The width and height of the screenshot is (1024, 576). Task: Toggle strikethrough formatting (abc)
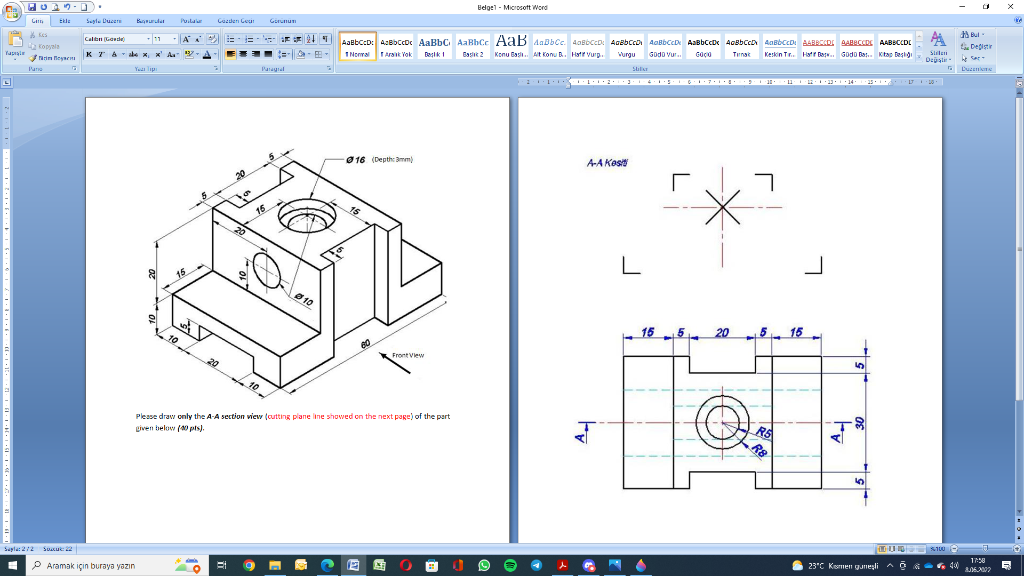133,55
